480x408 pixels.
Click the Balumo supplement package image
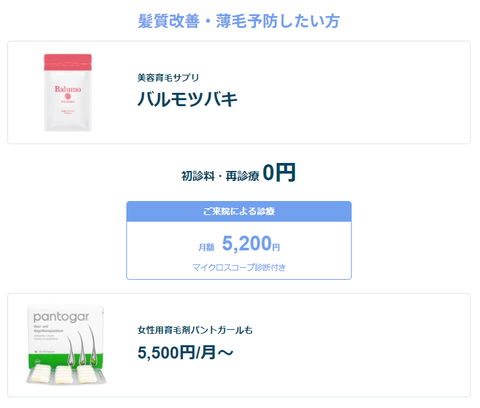point(68,93)
